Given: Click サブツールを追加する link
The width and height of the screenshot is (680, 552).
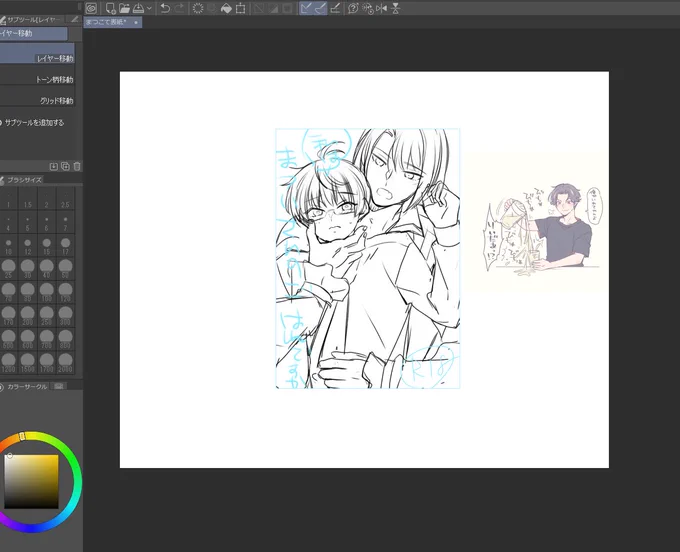Looking at the screenshot, I should 32,123.
